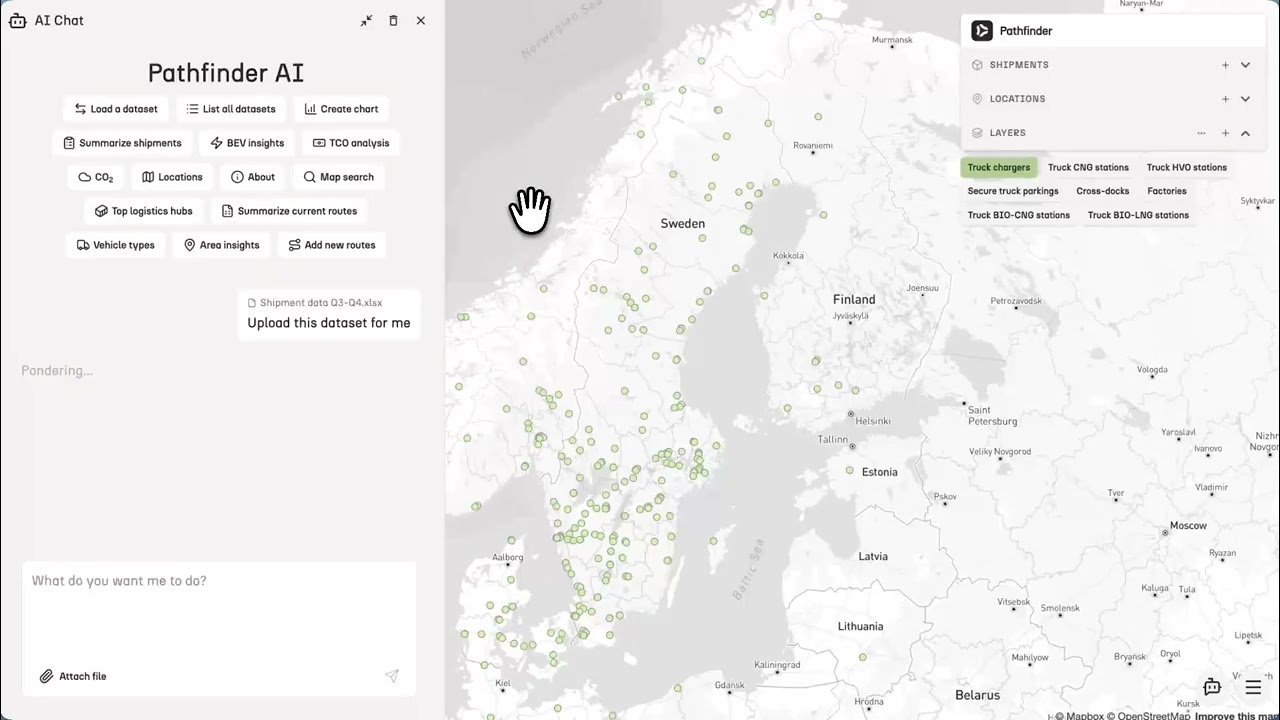Image resolution: width=1280 pixels, height=720 pixels.
Task: Click the 'Sweden' label on the map
Action: [683, 224]
